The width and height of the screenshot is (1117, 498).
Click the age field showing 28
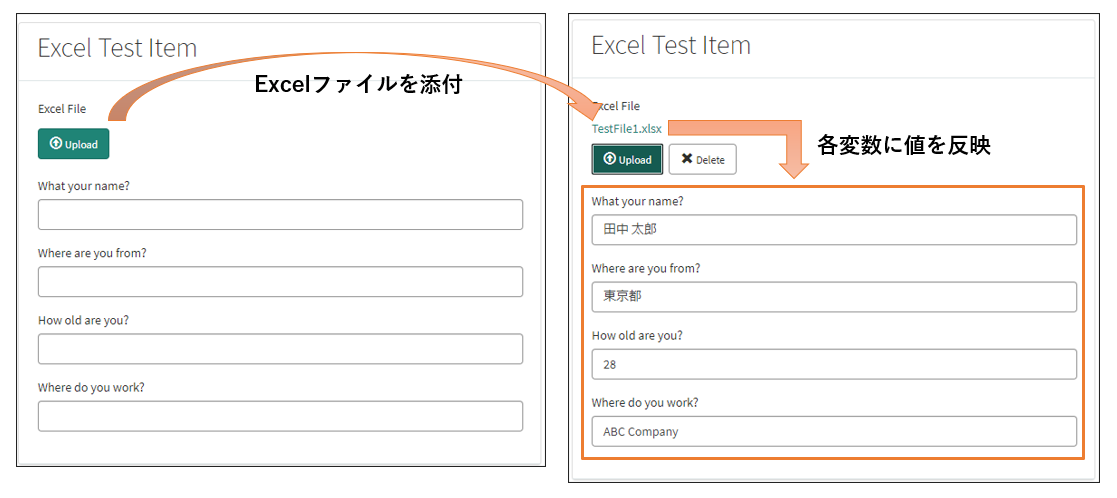coord(834,364)
